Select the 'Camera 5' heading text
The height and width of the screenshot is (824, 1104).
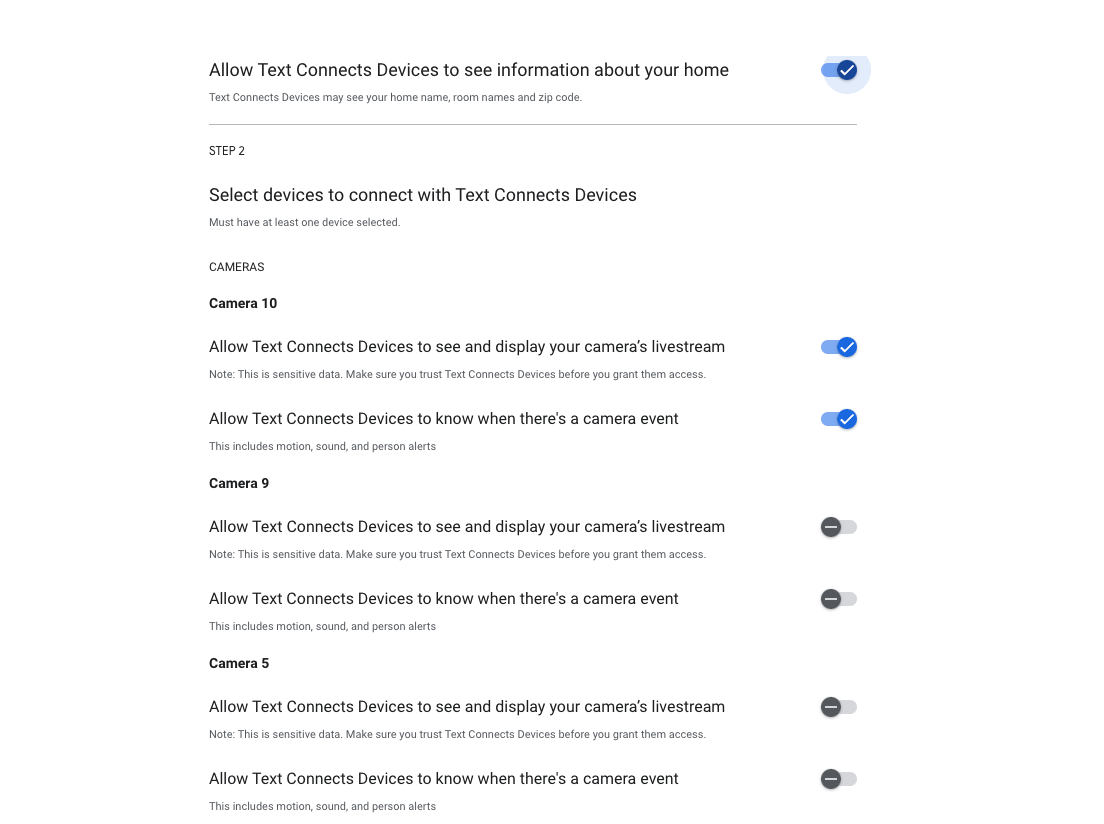(x=239, y=663)
